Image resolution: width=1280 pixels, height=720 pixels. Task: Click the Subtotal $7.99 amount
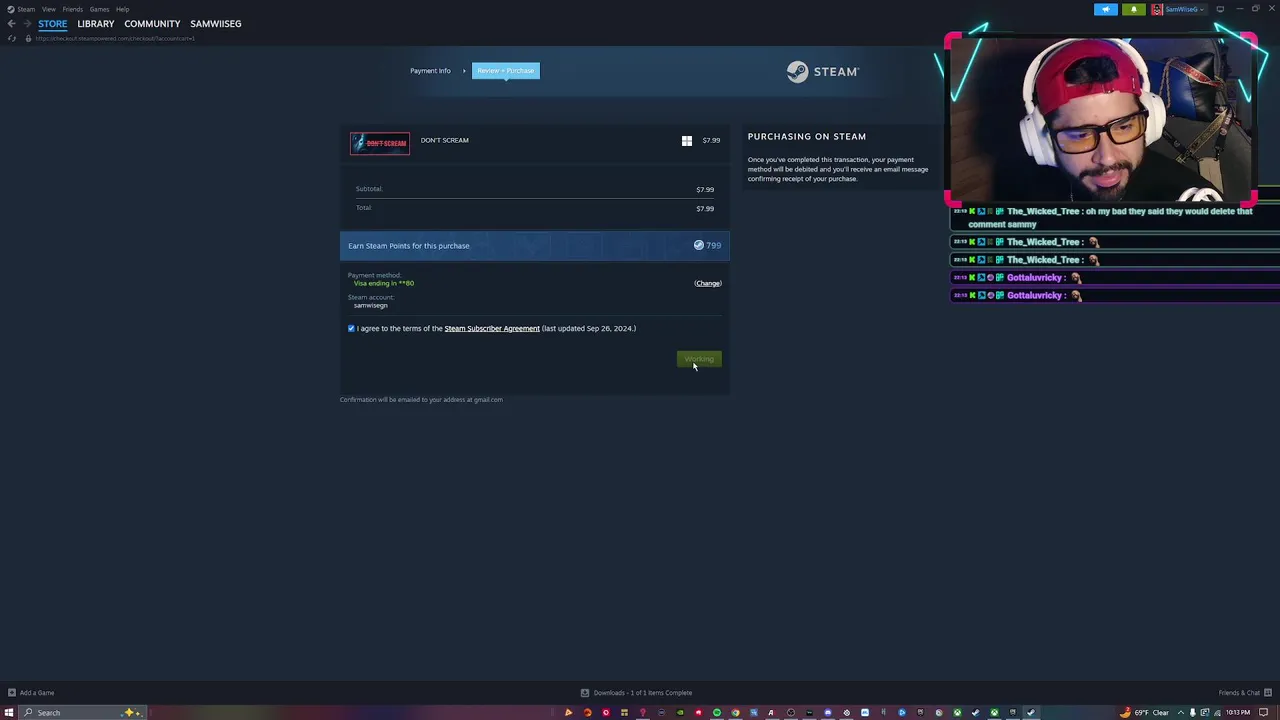point(705,189)
